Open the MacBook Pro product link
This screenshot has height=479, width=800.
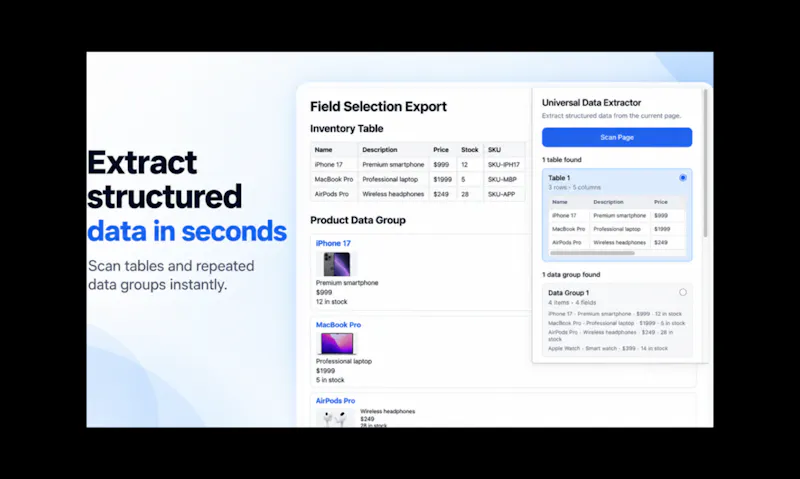(338, 324)
